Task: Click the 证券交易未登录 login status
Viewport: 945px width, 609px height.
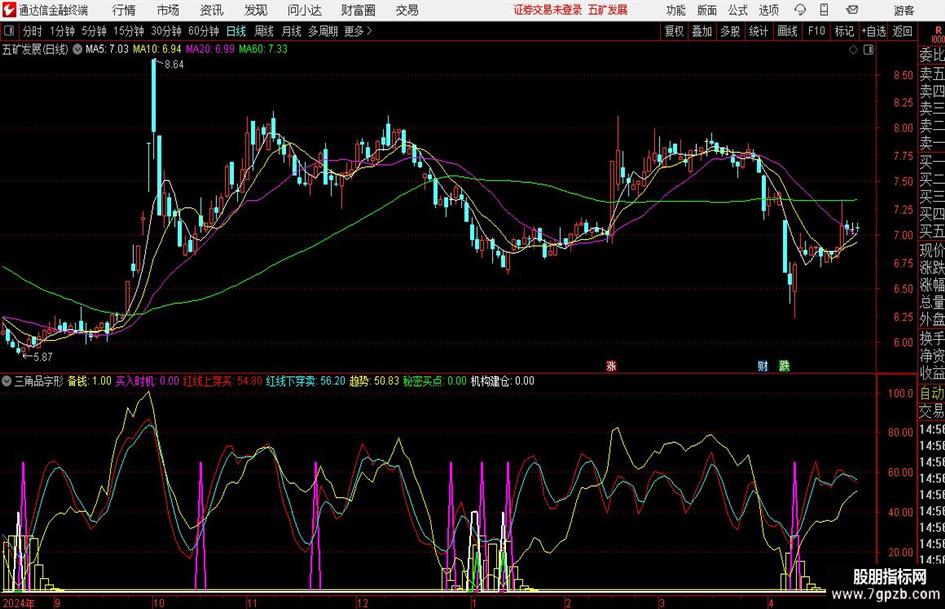Action: pyautogui.click(x=548, y=10)
